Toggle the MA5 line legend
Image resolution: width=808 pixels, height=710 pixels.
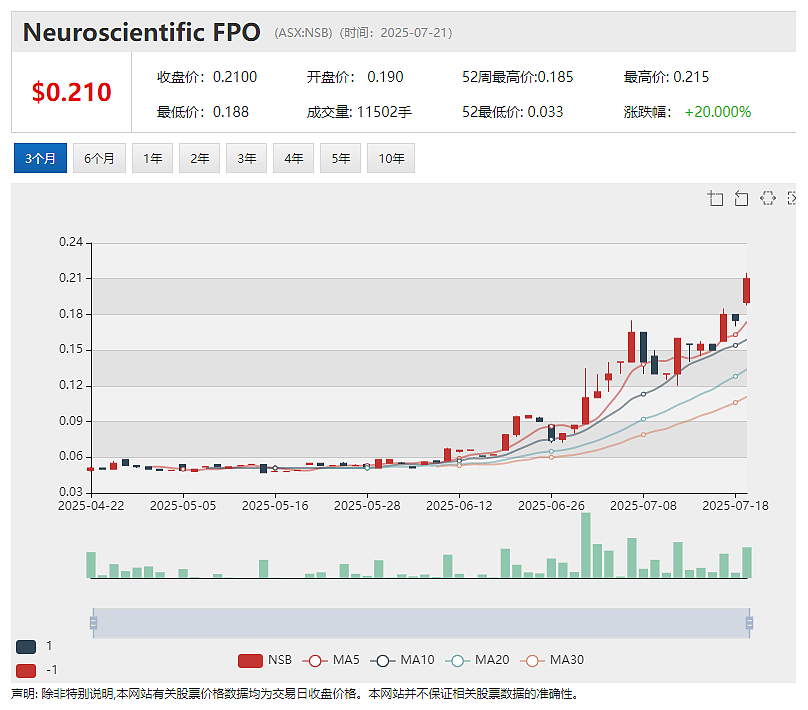(x=331, y=661)
